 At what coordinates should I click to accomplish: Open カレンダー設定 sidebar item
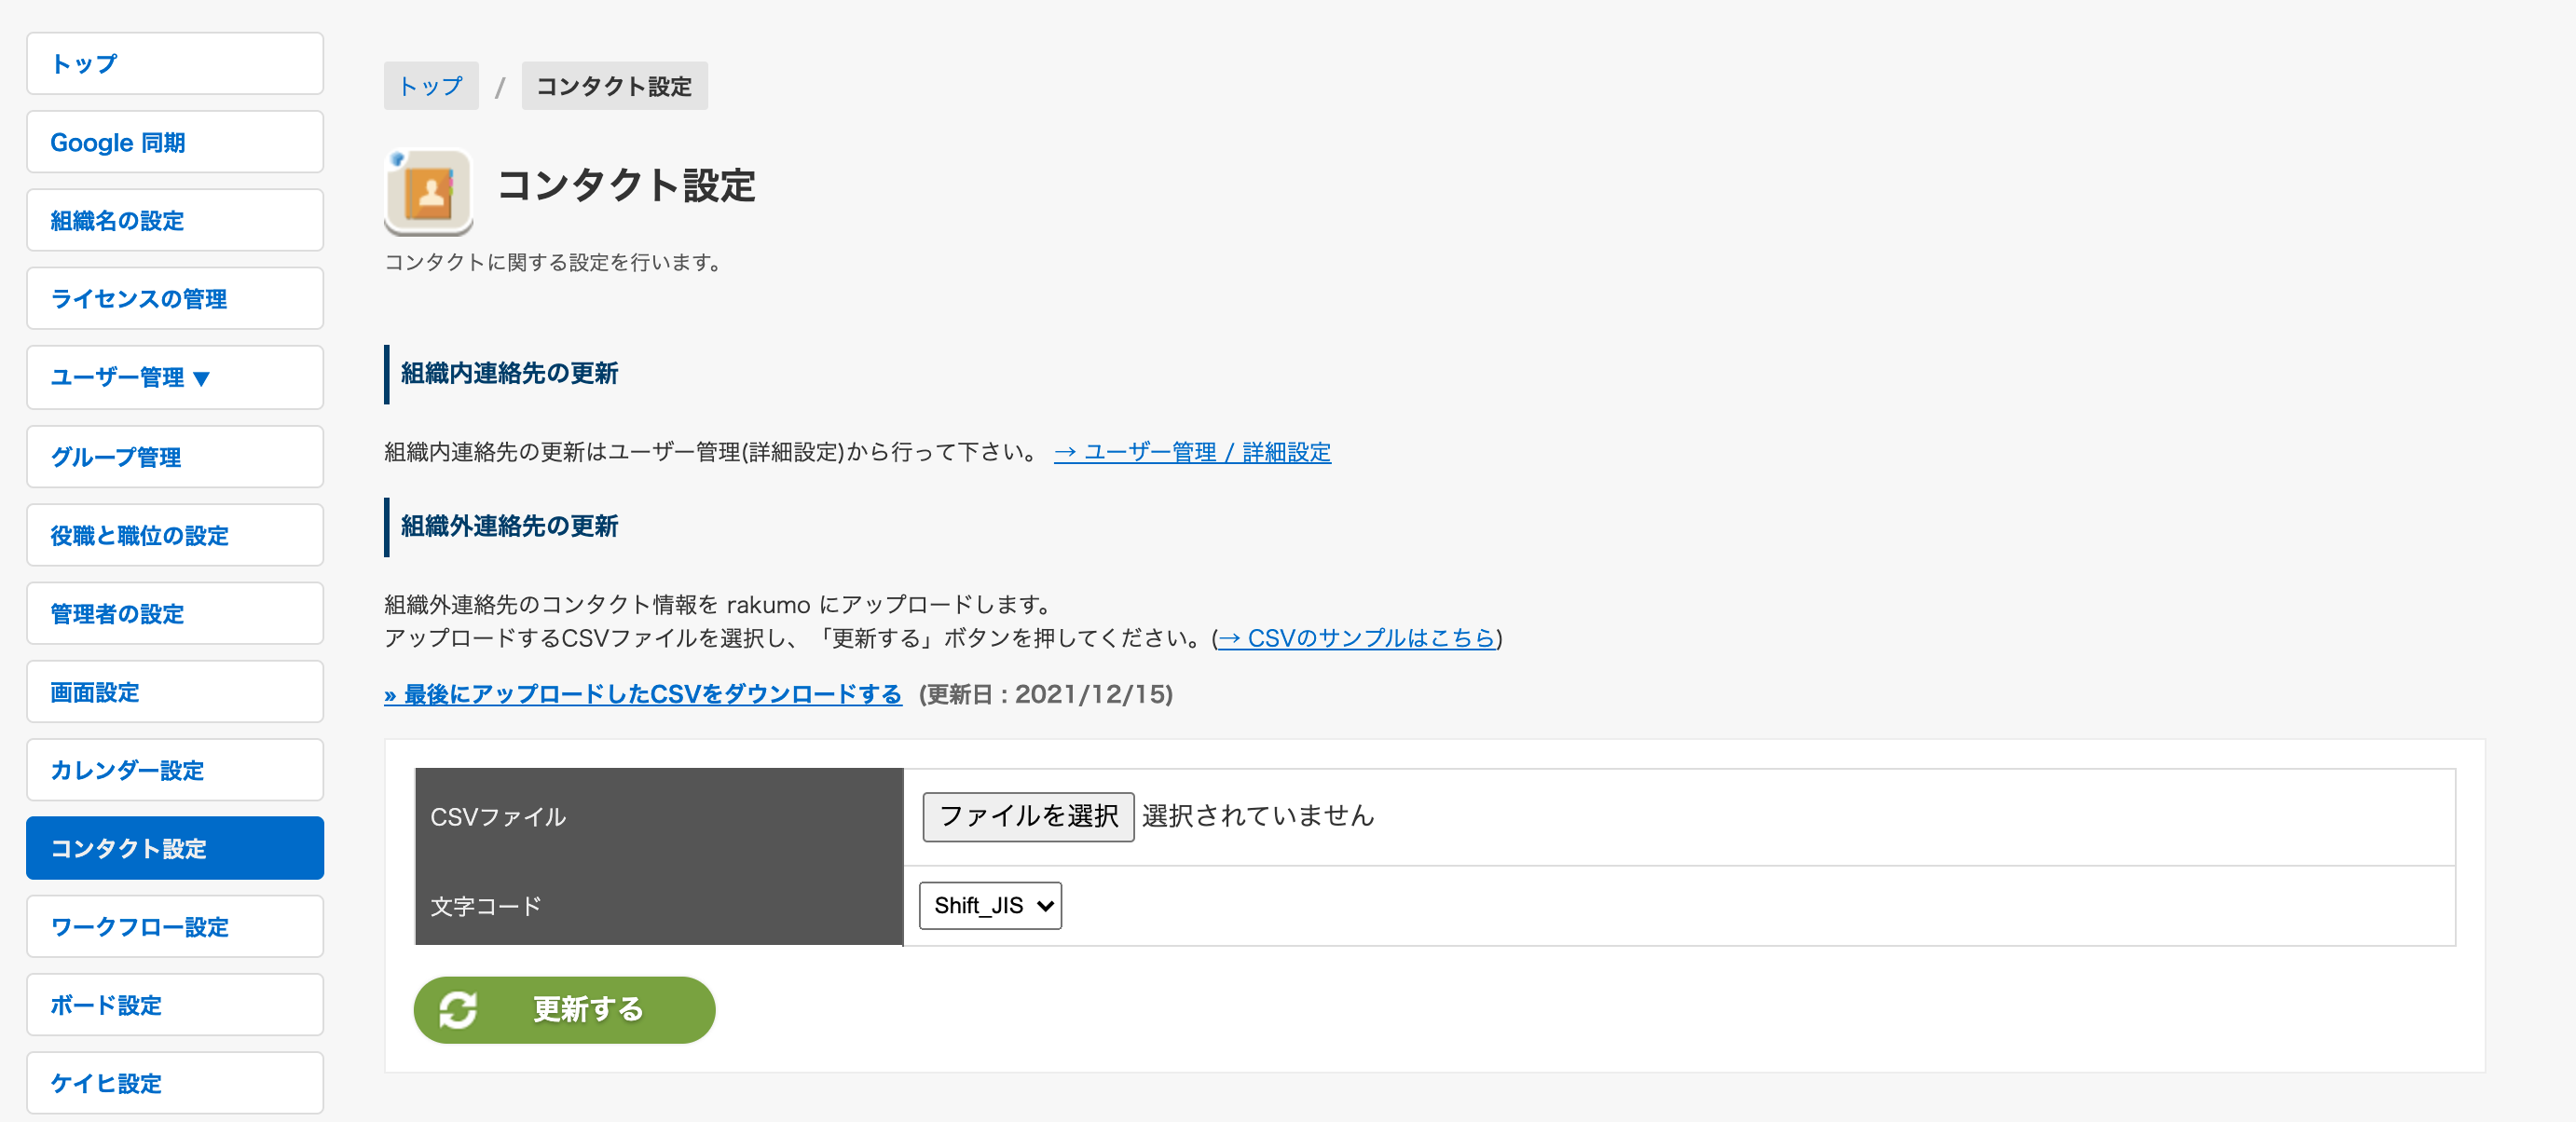coord(175,770)
